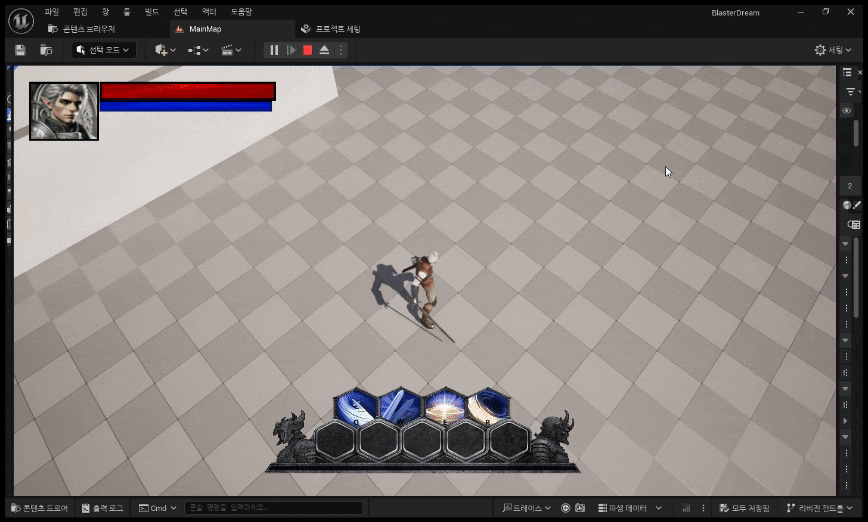Click the Q skill hexagon icon
The image size is (868, 522).
(356, 407)
